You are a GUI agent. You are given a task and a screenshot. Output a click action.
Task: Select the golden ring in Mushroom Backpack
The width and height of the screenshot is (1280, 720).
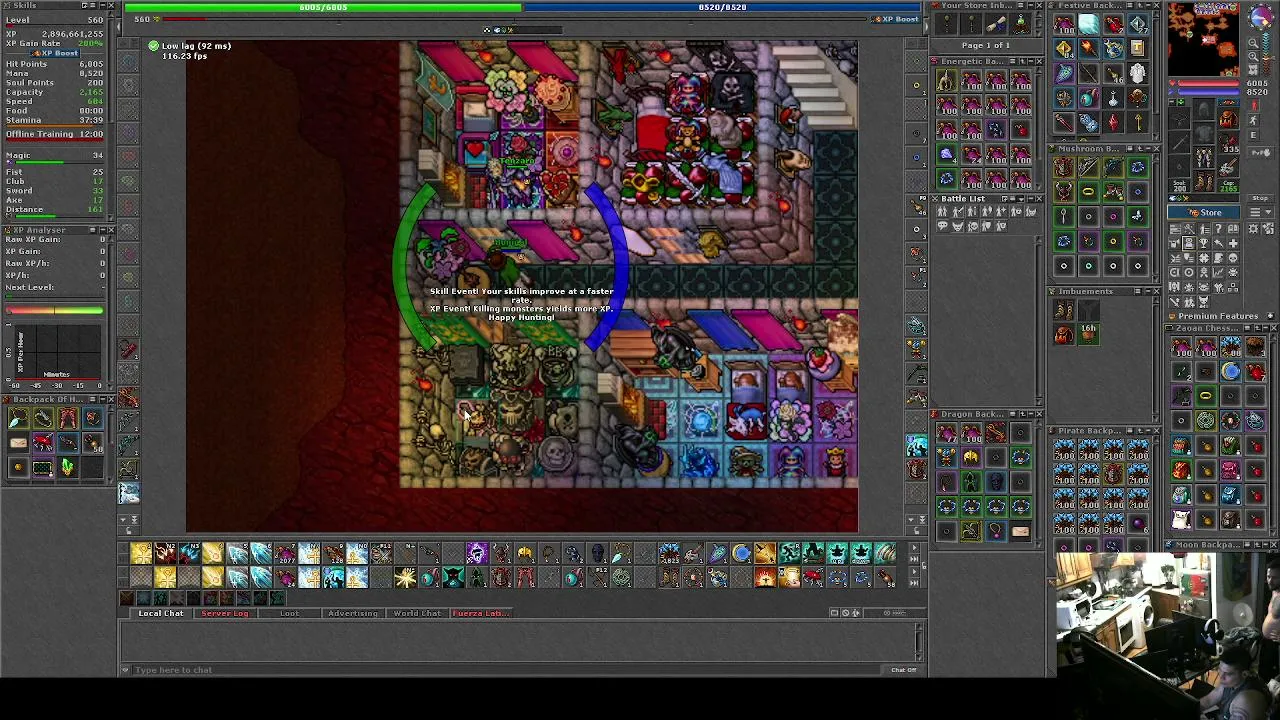click(x=1088, y=192)
